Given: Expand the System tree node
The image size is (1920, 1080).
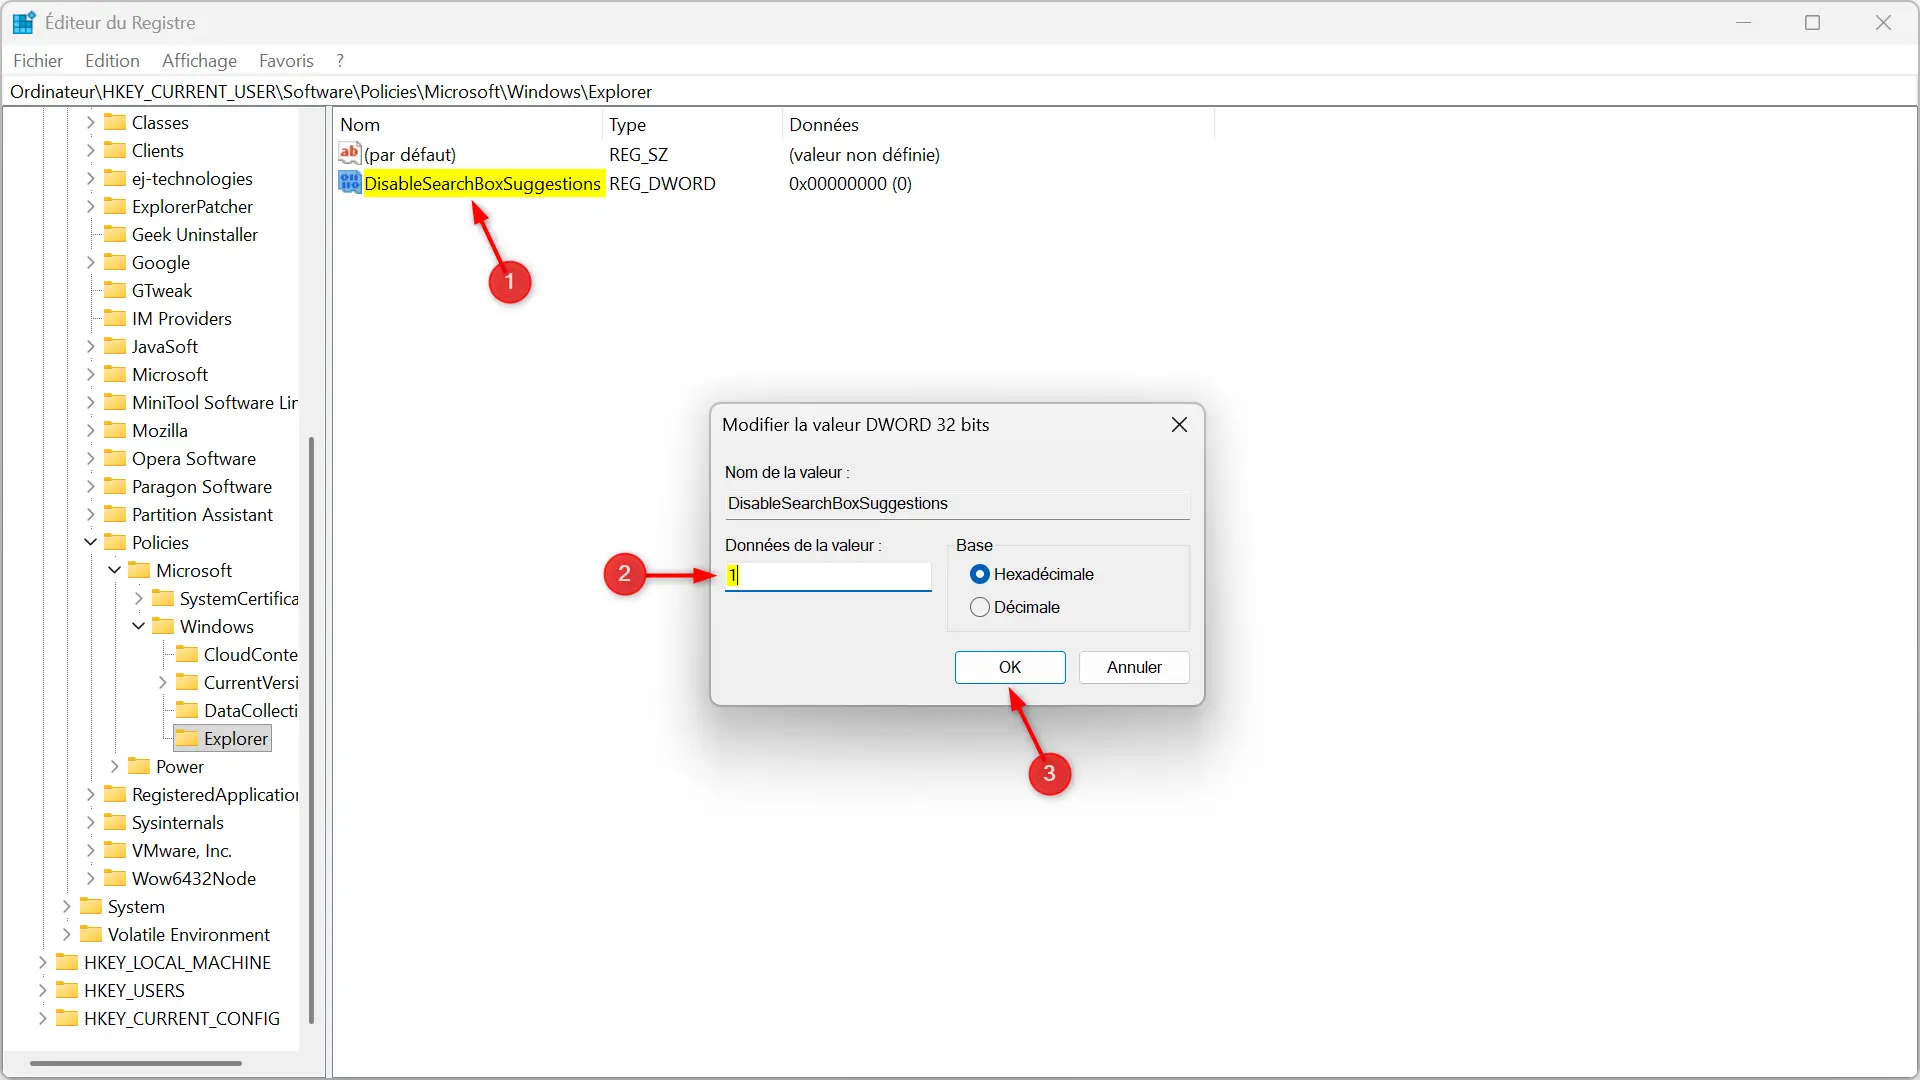Looking at the screenshot, I should (x=67, y=906).
